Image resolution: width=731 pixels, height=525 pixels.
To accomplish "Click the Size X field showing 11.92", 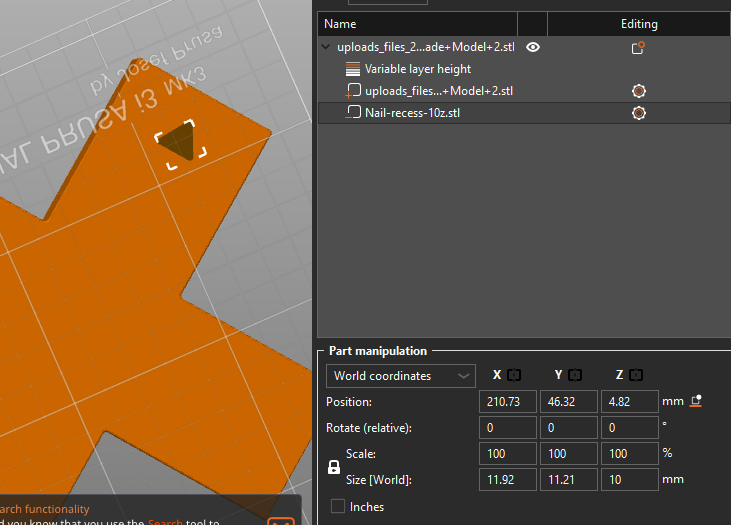I will (x=508, y=480).
